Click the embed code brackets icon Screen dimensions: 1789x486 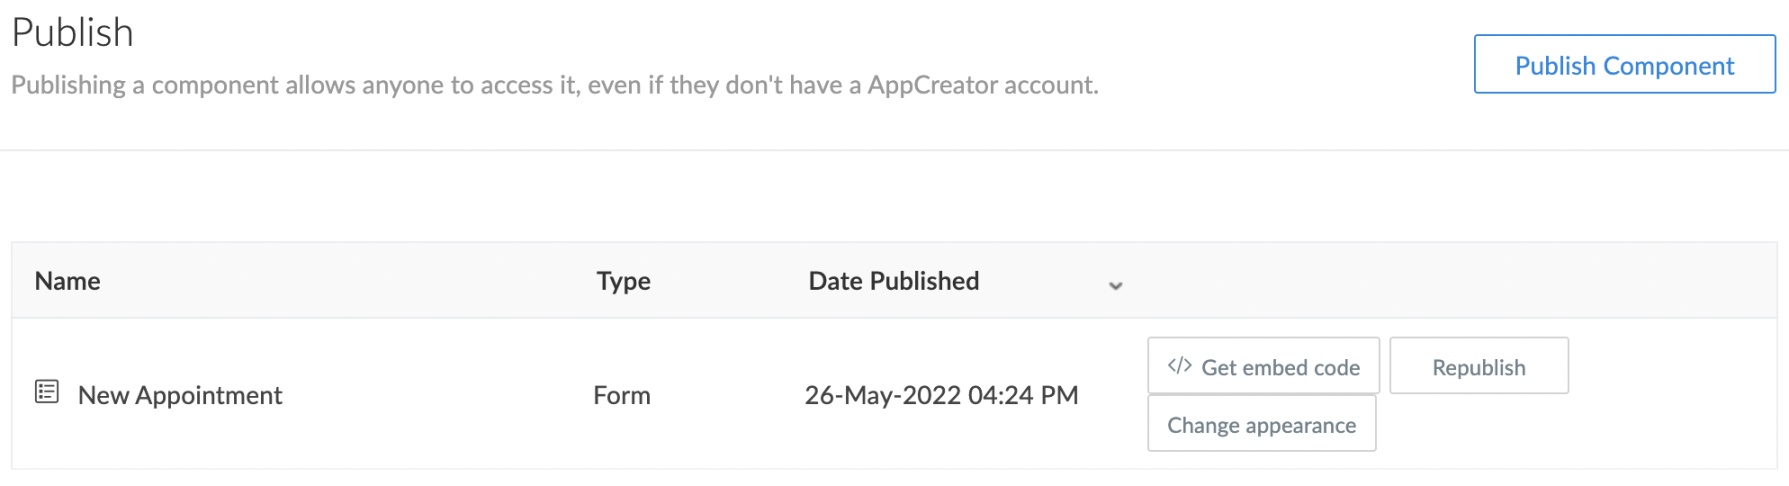1179,366
